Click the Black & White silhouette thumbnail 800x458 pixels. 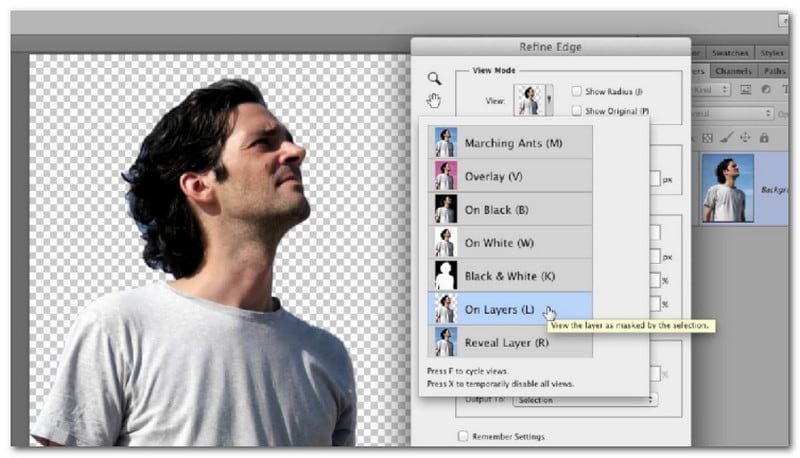(445, 275)
